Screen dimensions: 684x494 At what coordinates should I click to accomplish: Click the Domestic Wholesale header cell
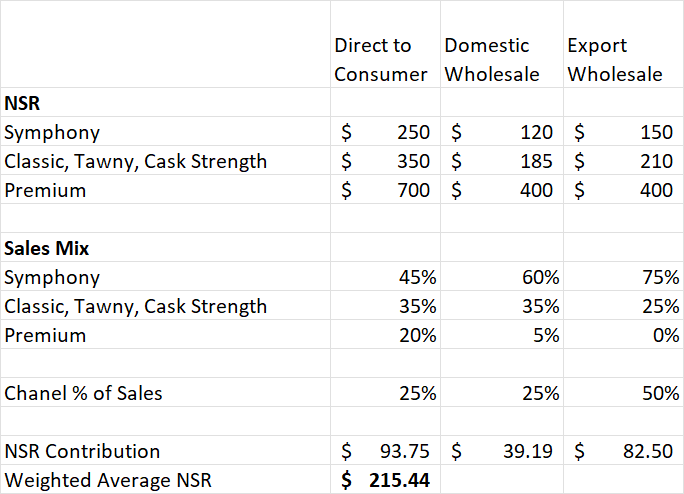click(x=498, y=60)
